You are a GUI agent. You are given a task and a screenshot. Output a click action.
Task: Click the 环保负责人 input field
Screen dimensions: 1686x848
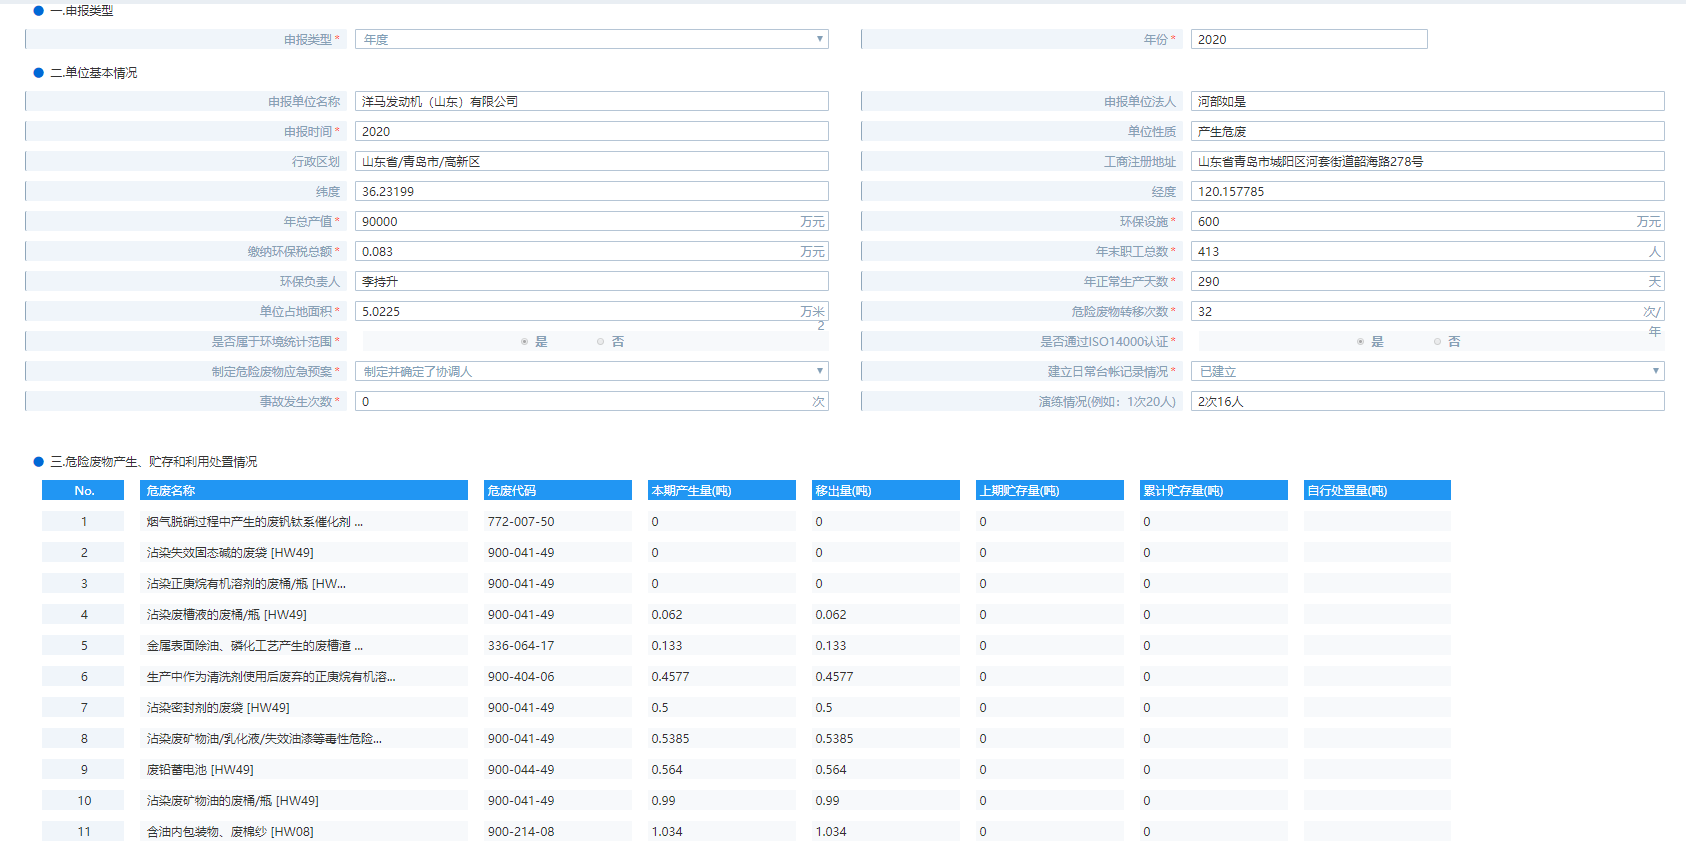point(592,281)
